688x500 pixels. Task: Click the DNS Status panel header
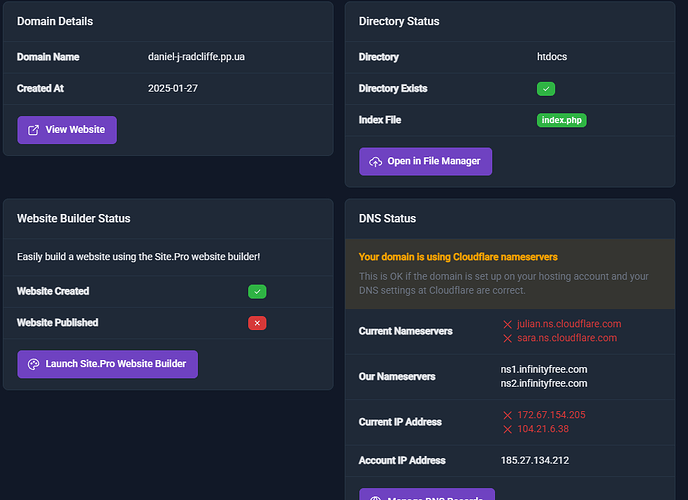click(388, 218)
